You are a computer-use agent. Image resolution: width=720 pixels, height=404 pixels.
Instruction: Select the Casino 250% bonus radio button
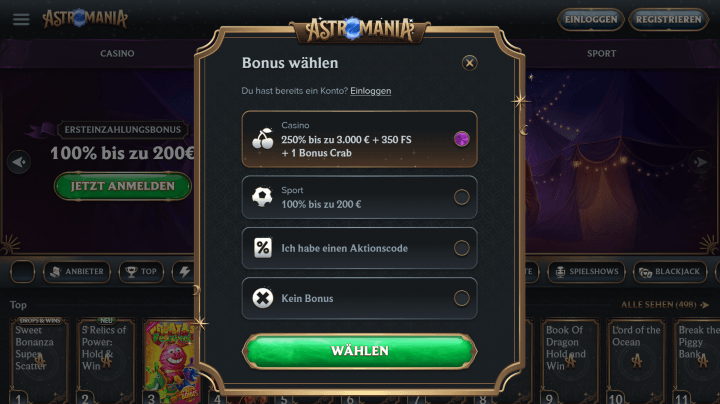point(461,139)
